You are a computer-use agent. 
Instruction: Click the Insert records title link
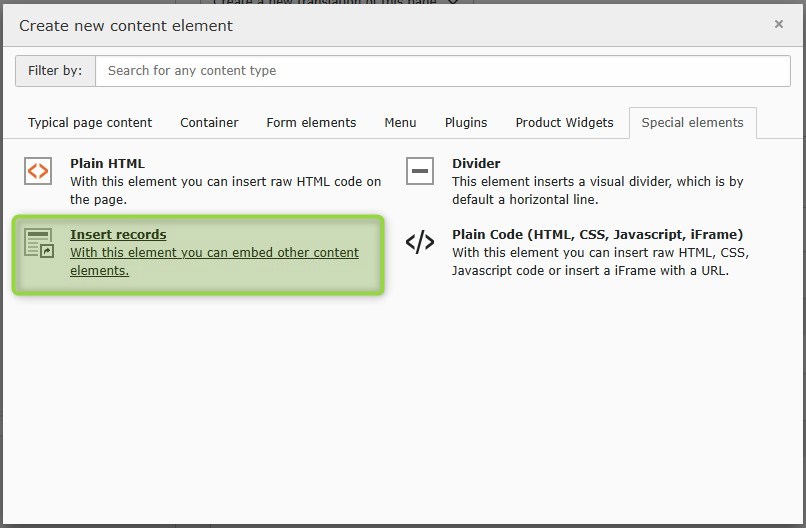118,235
